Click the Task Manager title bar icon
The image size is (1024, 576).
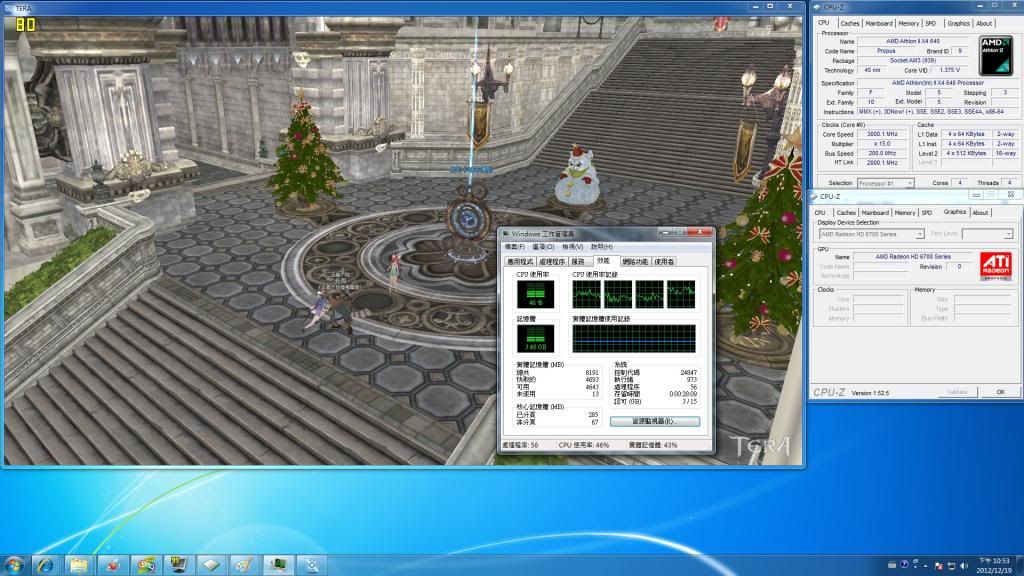point(505,234)
